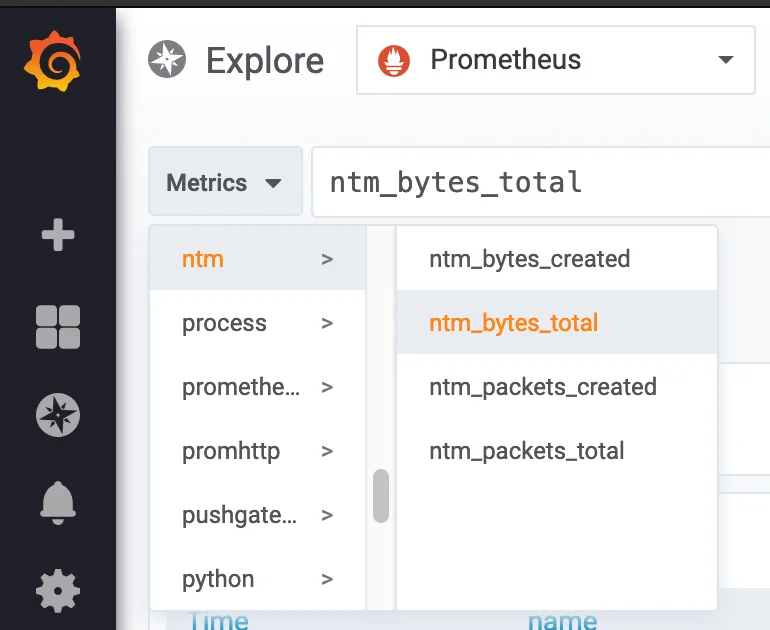This screenshot has width=770, height=630.
Task: Expand the process metrics category
Action: point(257,323)
